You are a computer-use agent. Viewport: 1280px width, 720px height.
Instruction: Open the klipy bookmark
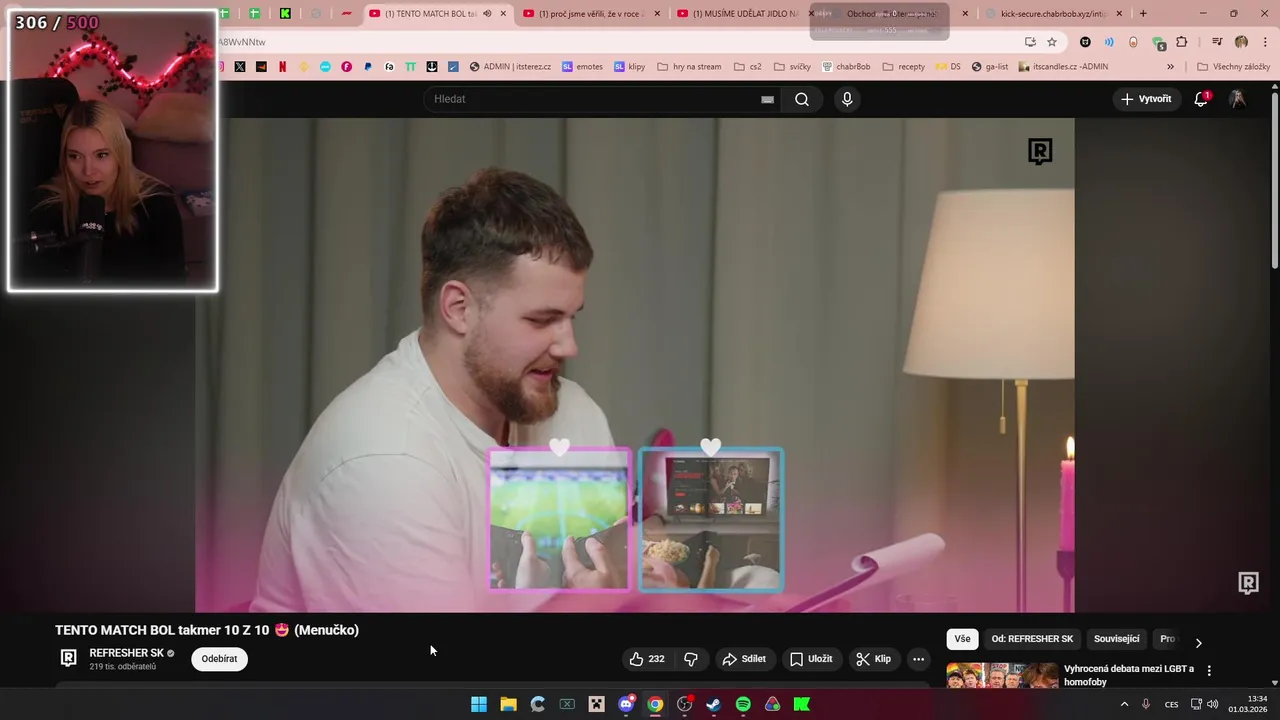pos(630,67)
